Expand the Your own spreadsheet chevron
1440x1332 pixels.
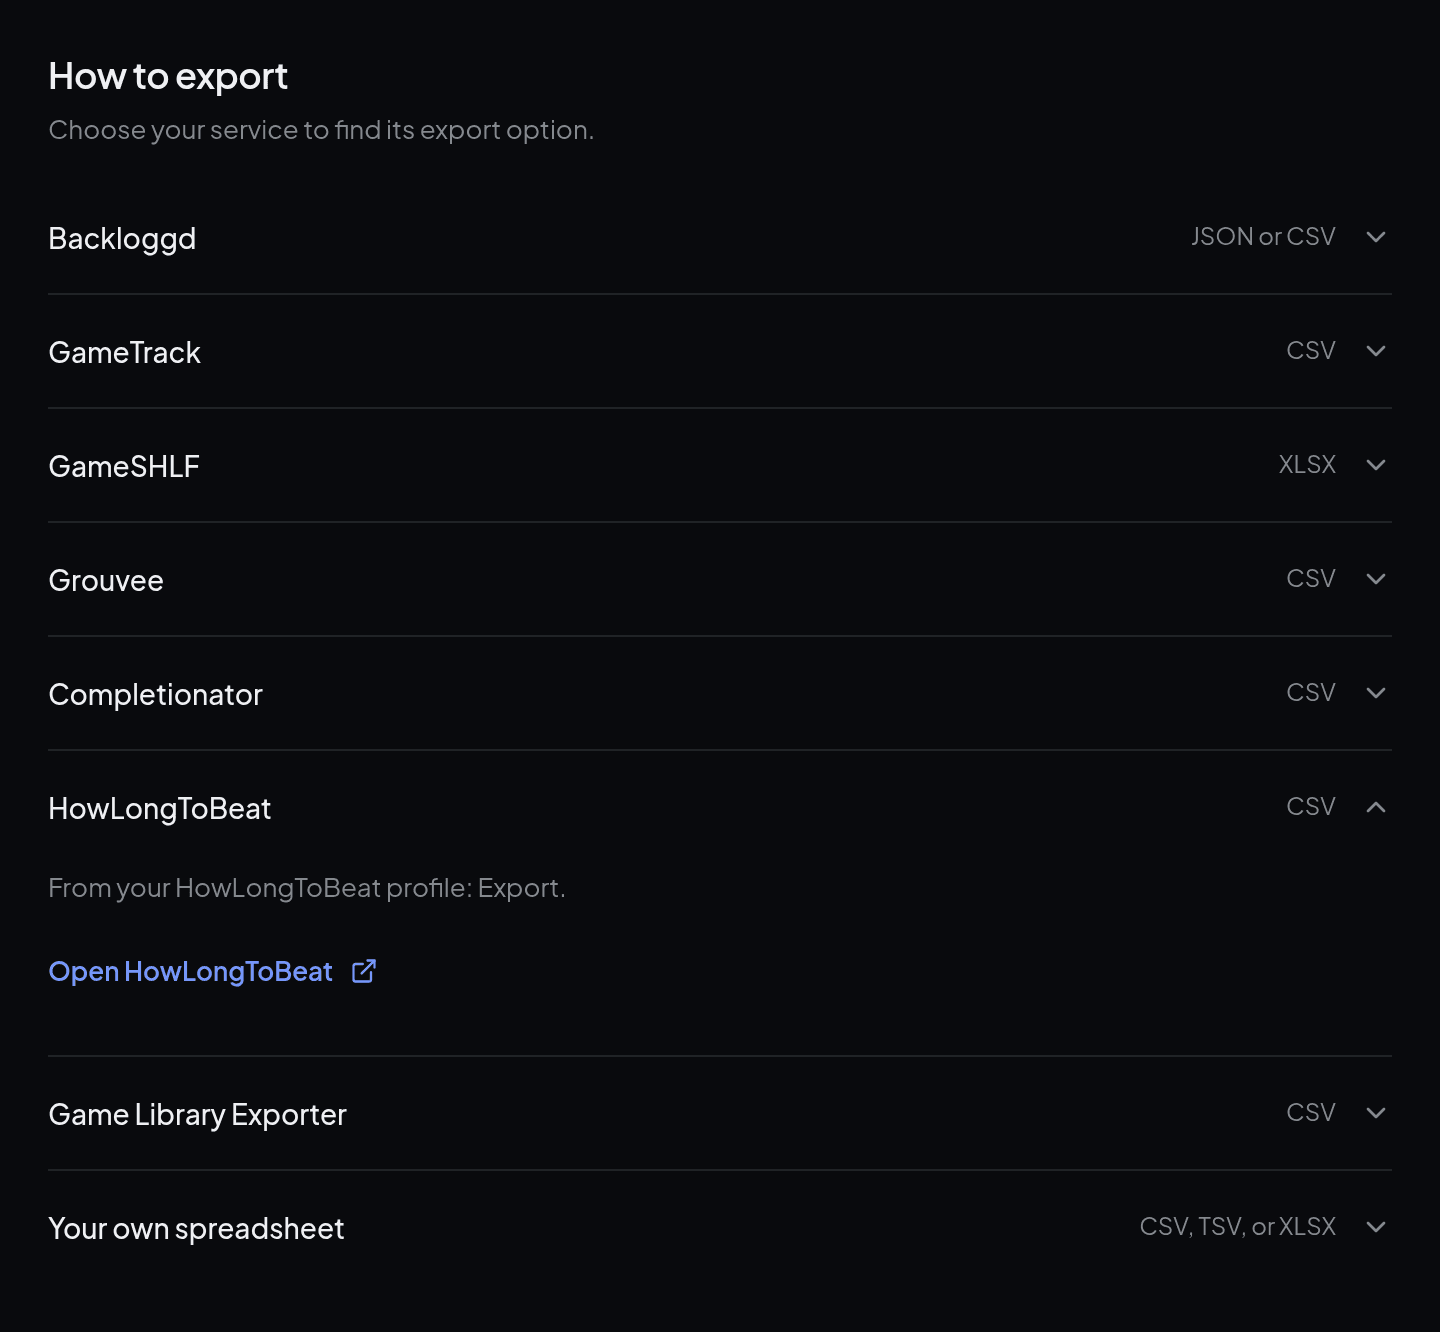(x=1376, y=1227)
